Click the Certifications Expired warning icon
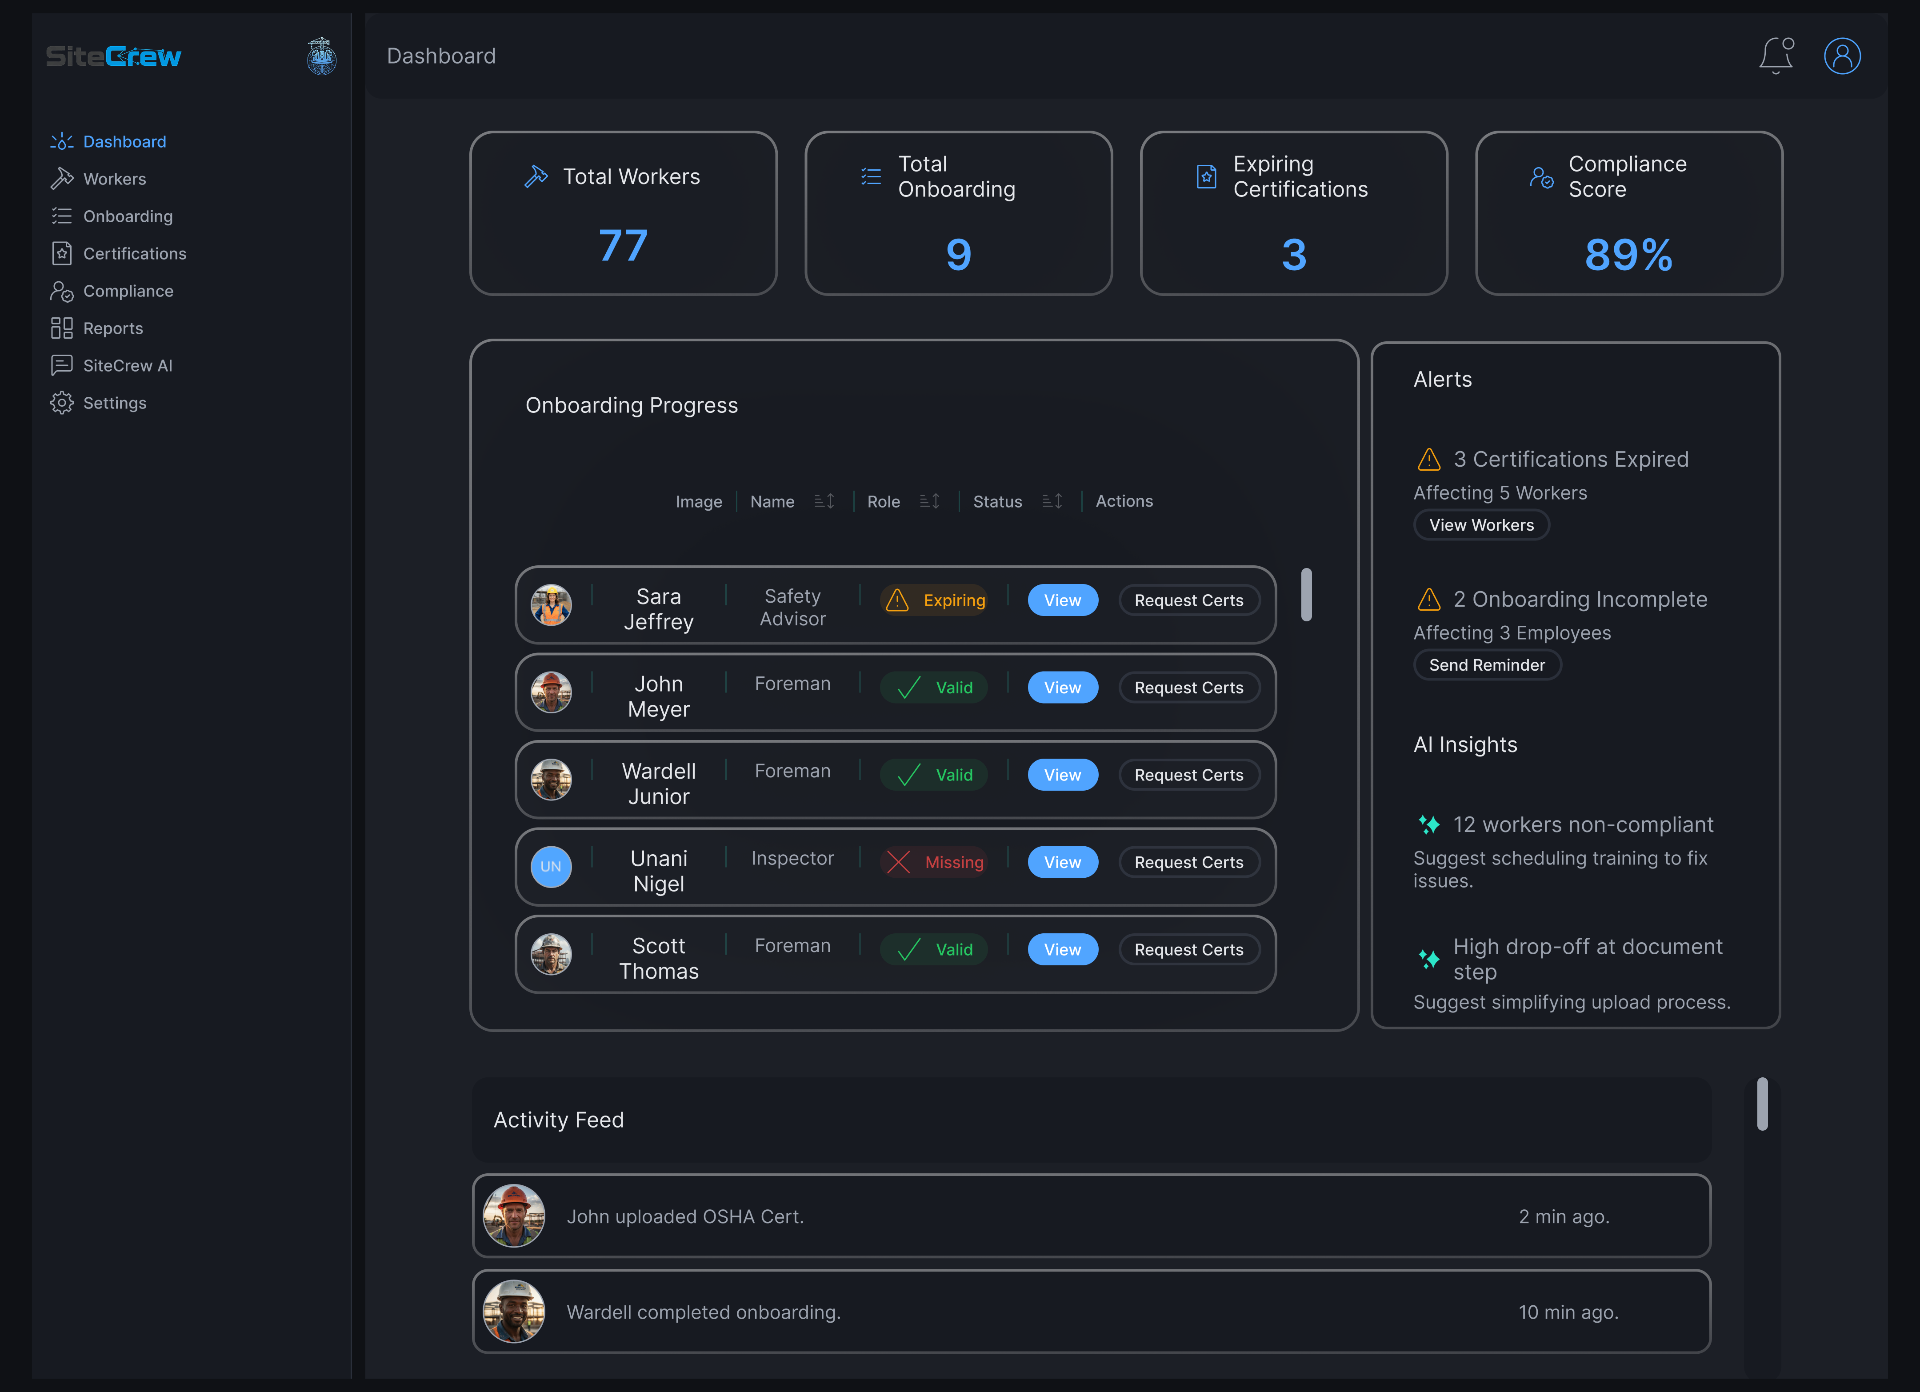This screenshot has width=1920, height=1392. (1429, 459)
